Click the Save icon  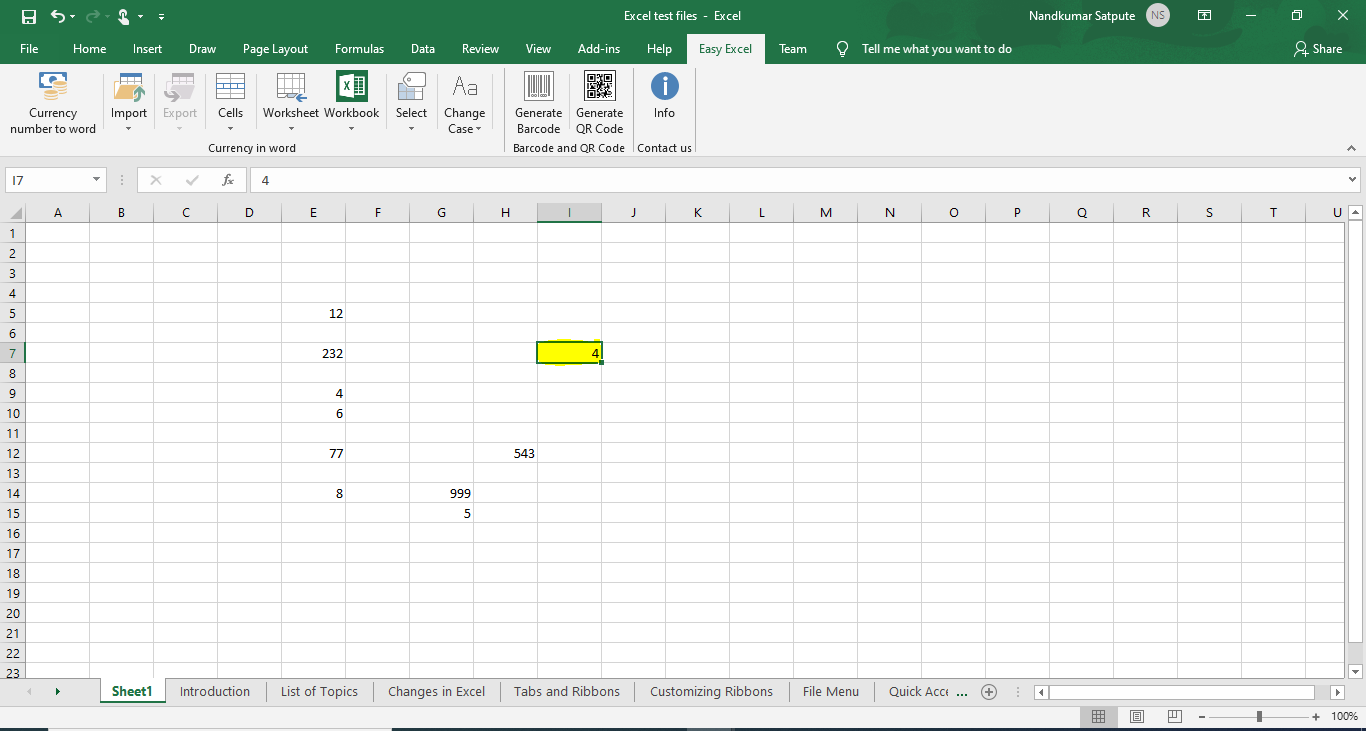27,16
